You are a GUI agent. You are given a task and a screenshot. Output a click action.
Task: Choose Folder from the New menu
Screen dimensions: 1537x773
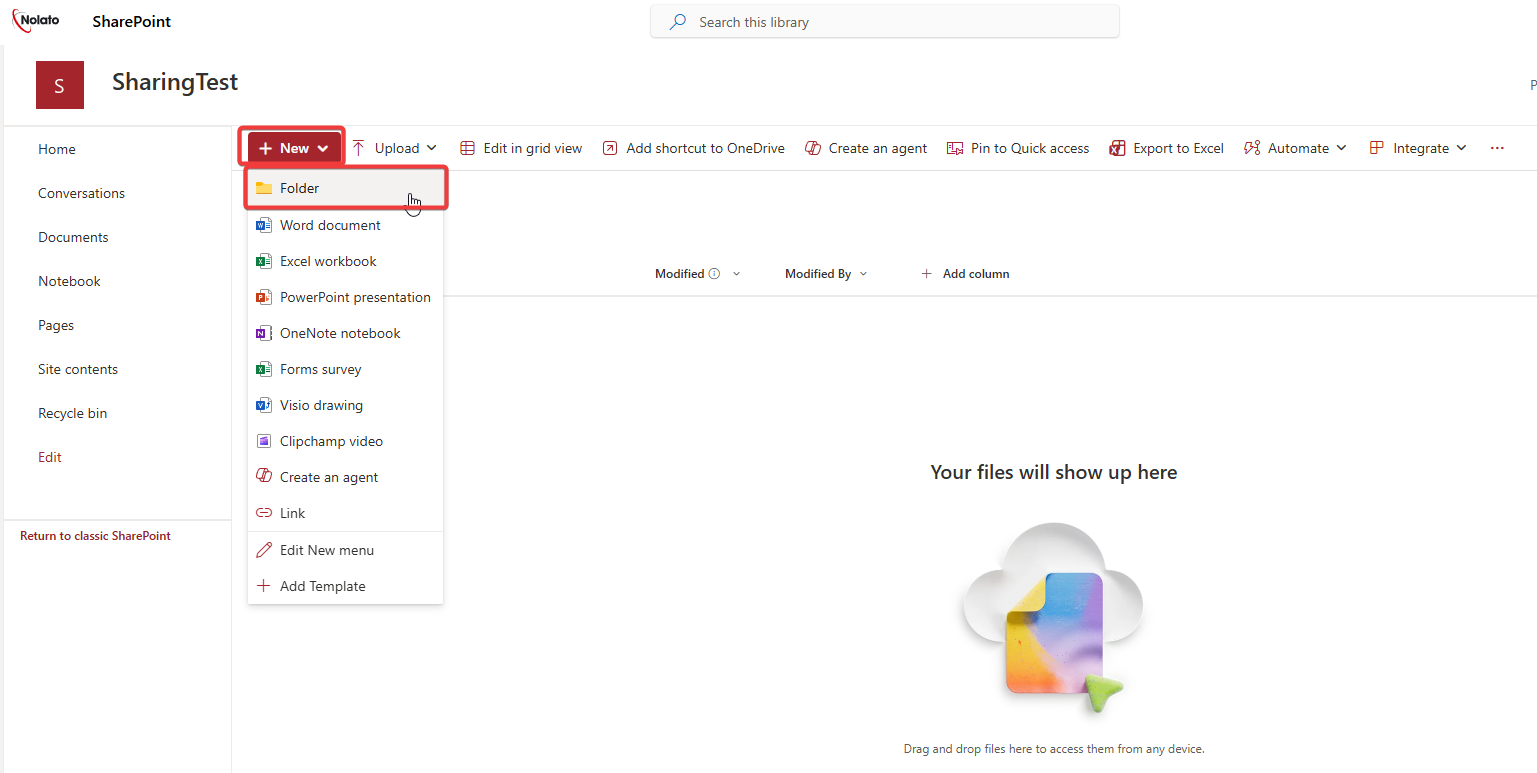tap(346, 188)
